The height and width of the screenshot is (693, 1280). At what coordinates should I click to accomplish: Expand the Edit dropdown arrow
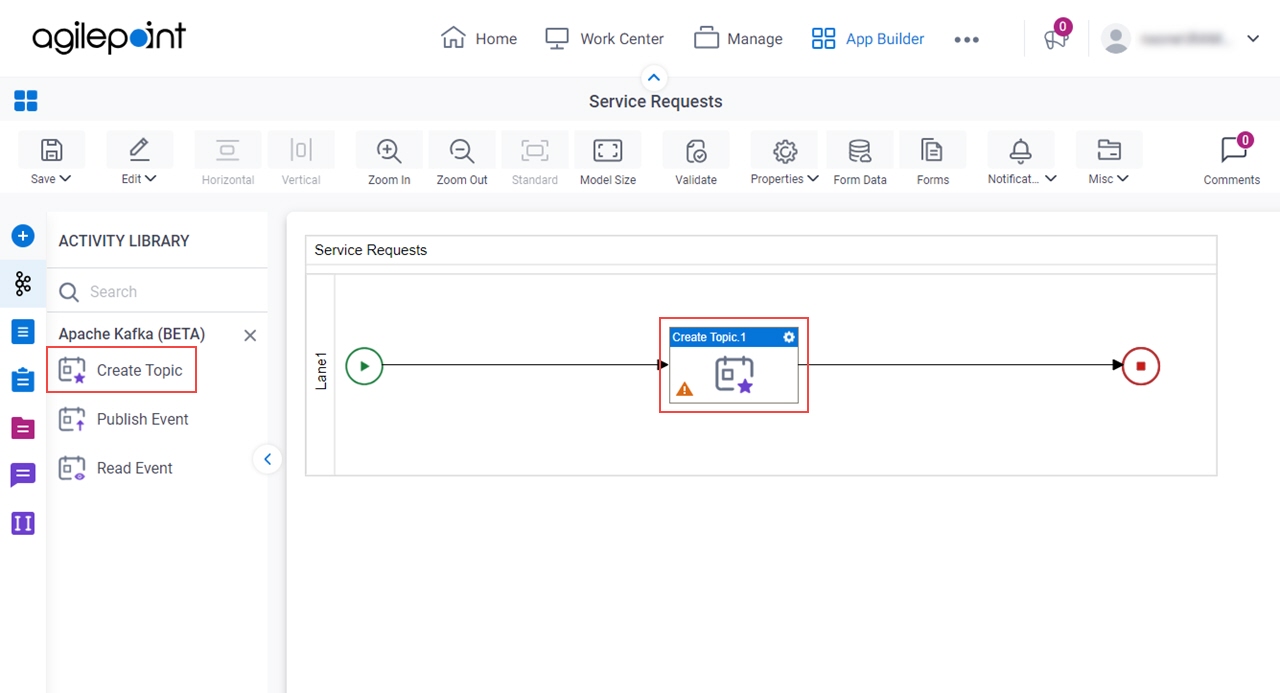point(151,179)
